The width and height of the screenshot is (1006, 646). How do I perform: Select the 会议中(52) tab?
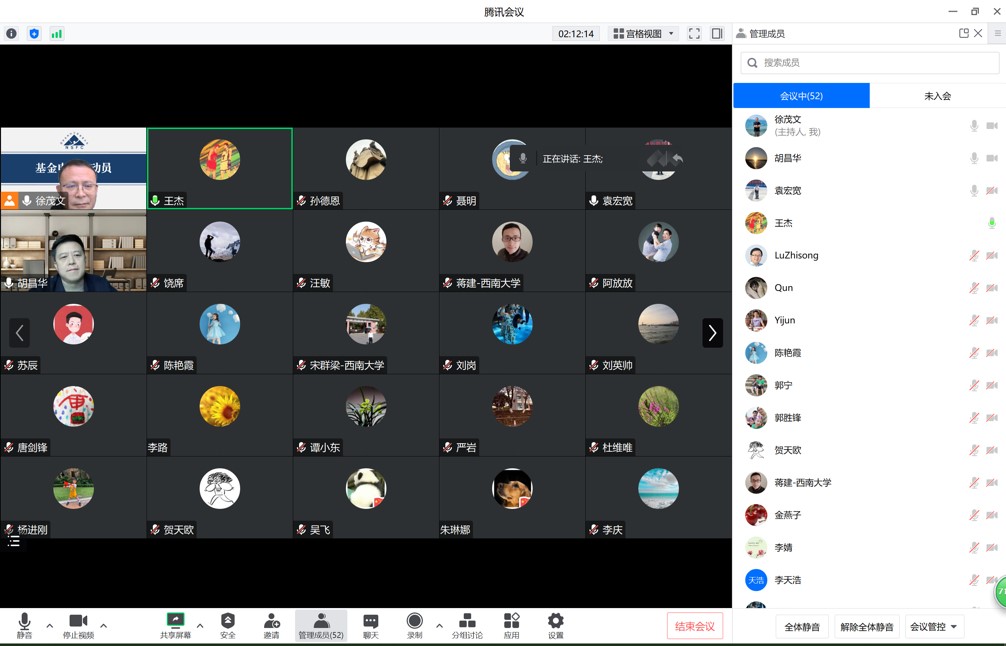pos(801,96)
